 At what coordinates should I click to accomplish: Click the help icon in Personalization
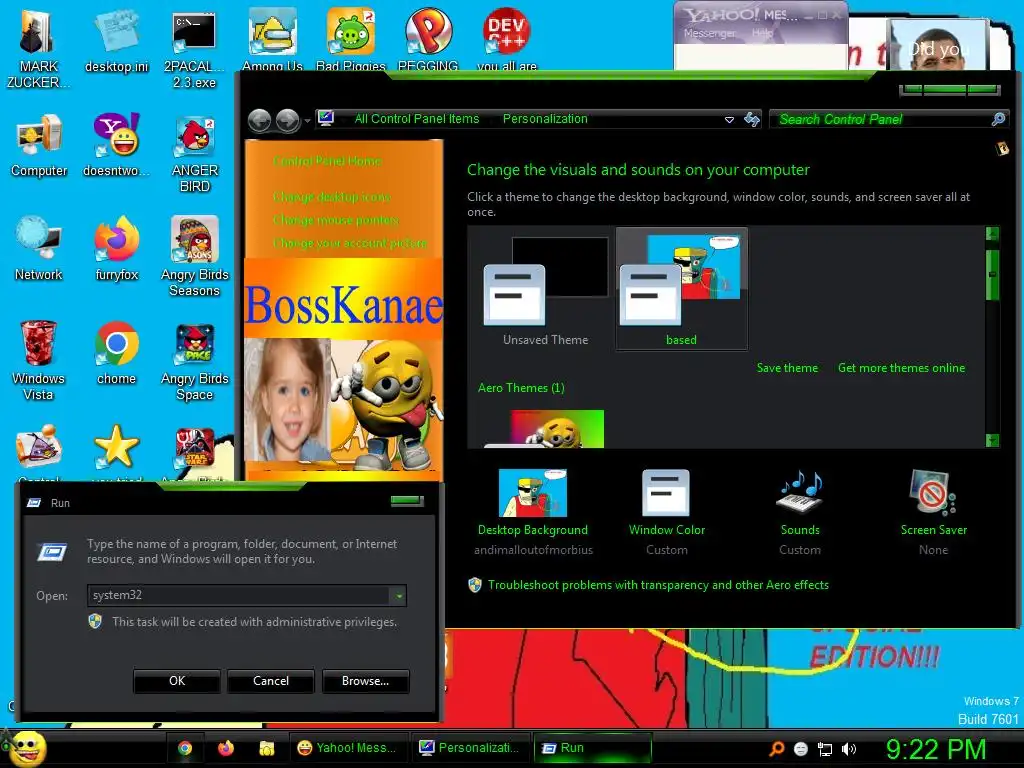click(1002, 148)
